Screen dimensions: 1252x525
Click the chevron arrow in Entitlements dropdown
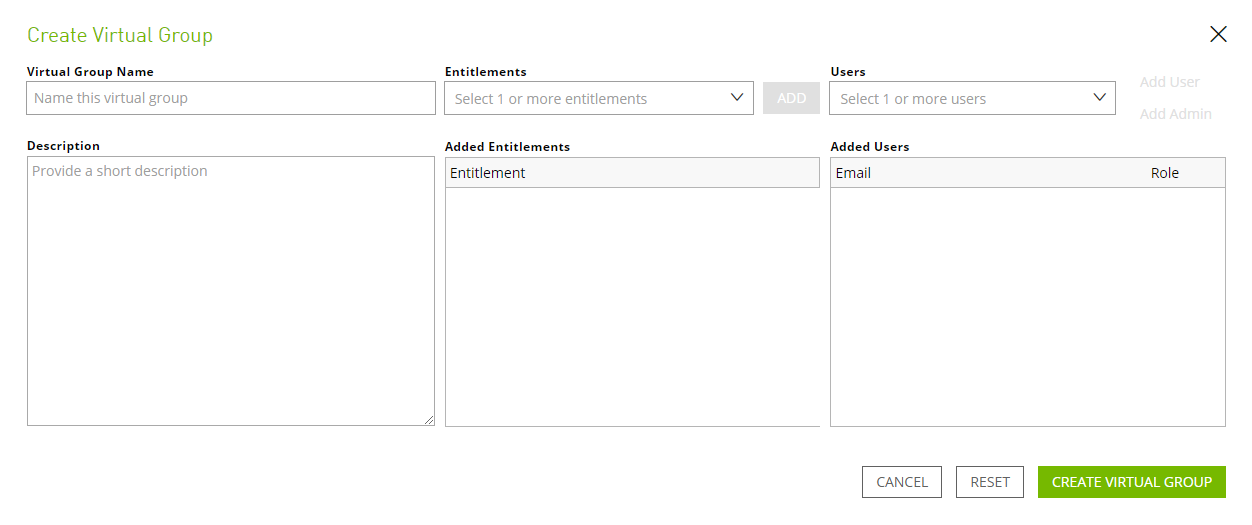pyautogui.click(x=737, y=98)
